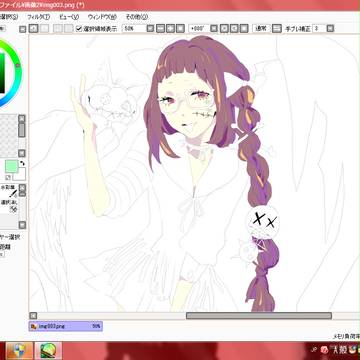360x360 pixels.
Task: Click the green painting app icon on the taskbar
Action: click(48, 351)
